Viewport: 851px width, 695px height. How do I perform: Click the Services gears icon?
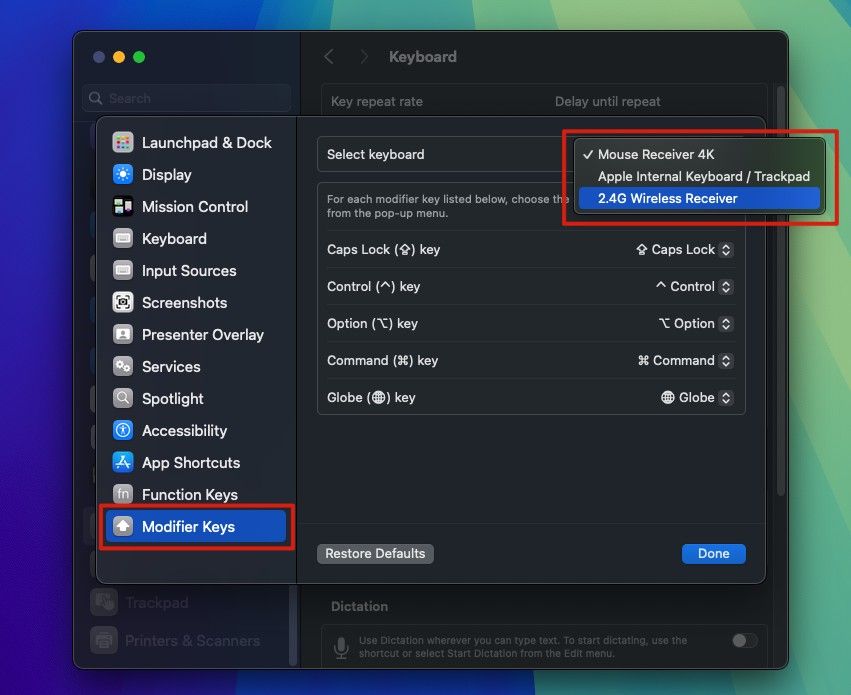click(x=123, y=367)
